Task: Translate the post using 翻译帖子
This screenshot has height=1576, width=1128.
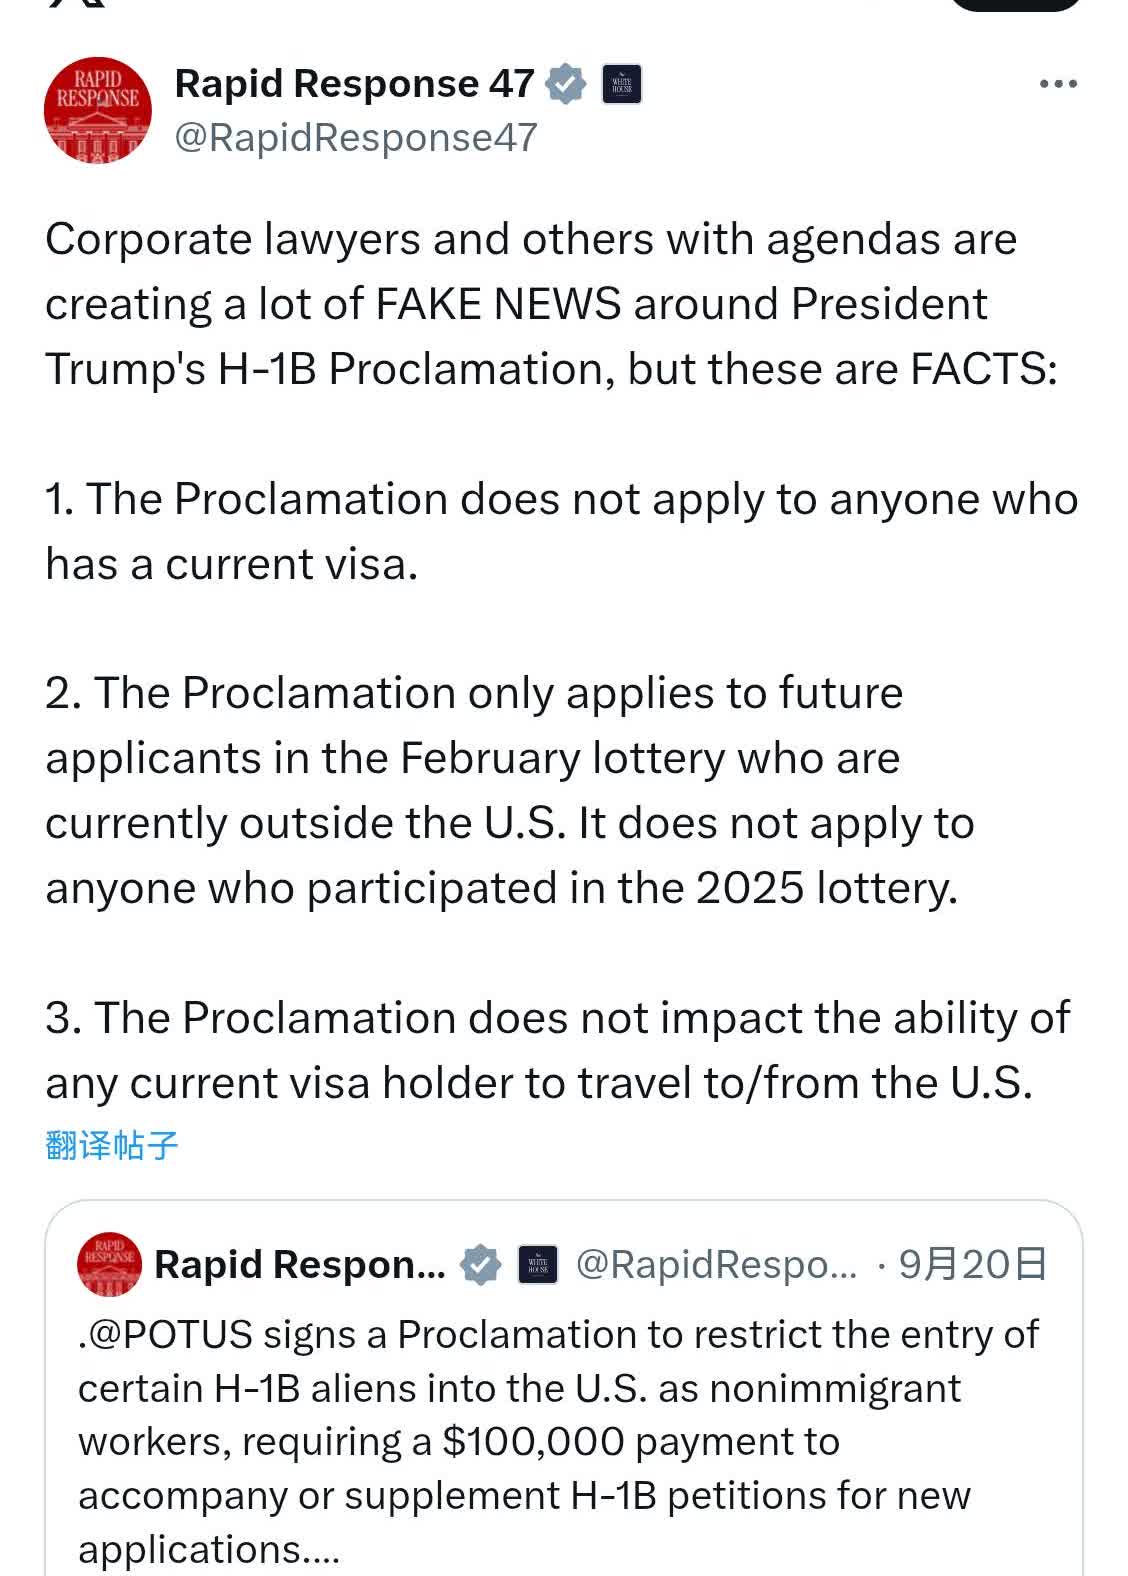Action: pos(111,1145)
